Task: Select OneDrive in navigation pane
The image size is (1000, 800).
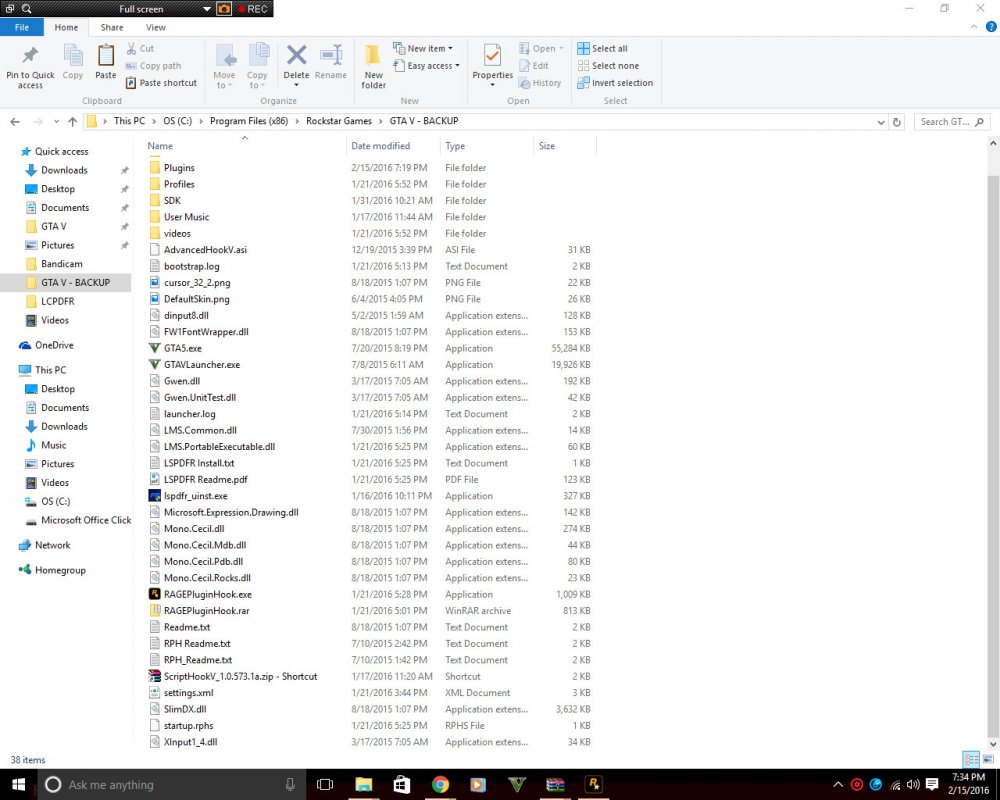Action: [54, 345]
